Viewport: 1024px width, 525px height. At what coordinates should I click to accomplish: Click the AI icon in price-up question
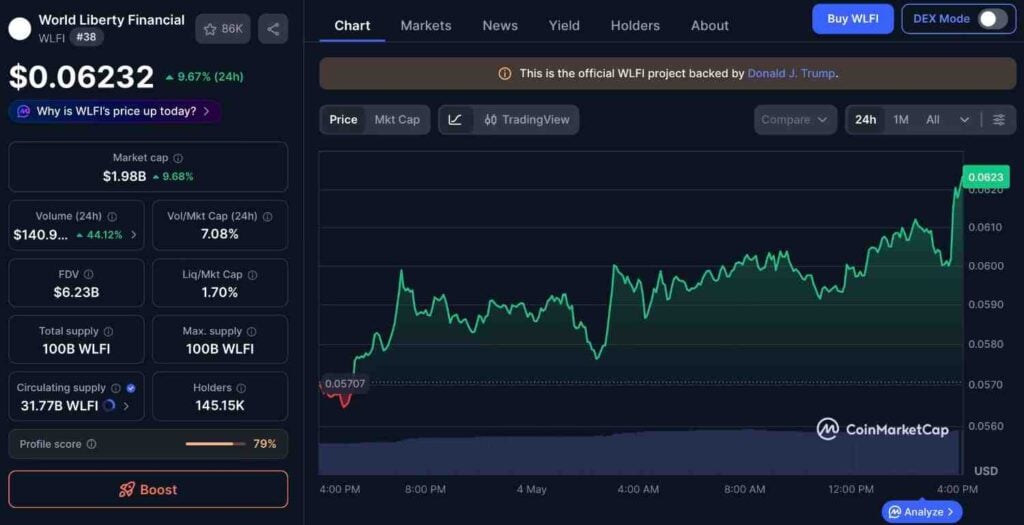(x=24, y=112)
